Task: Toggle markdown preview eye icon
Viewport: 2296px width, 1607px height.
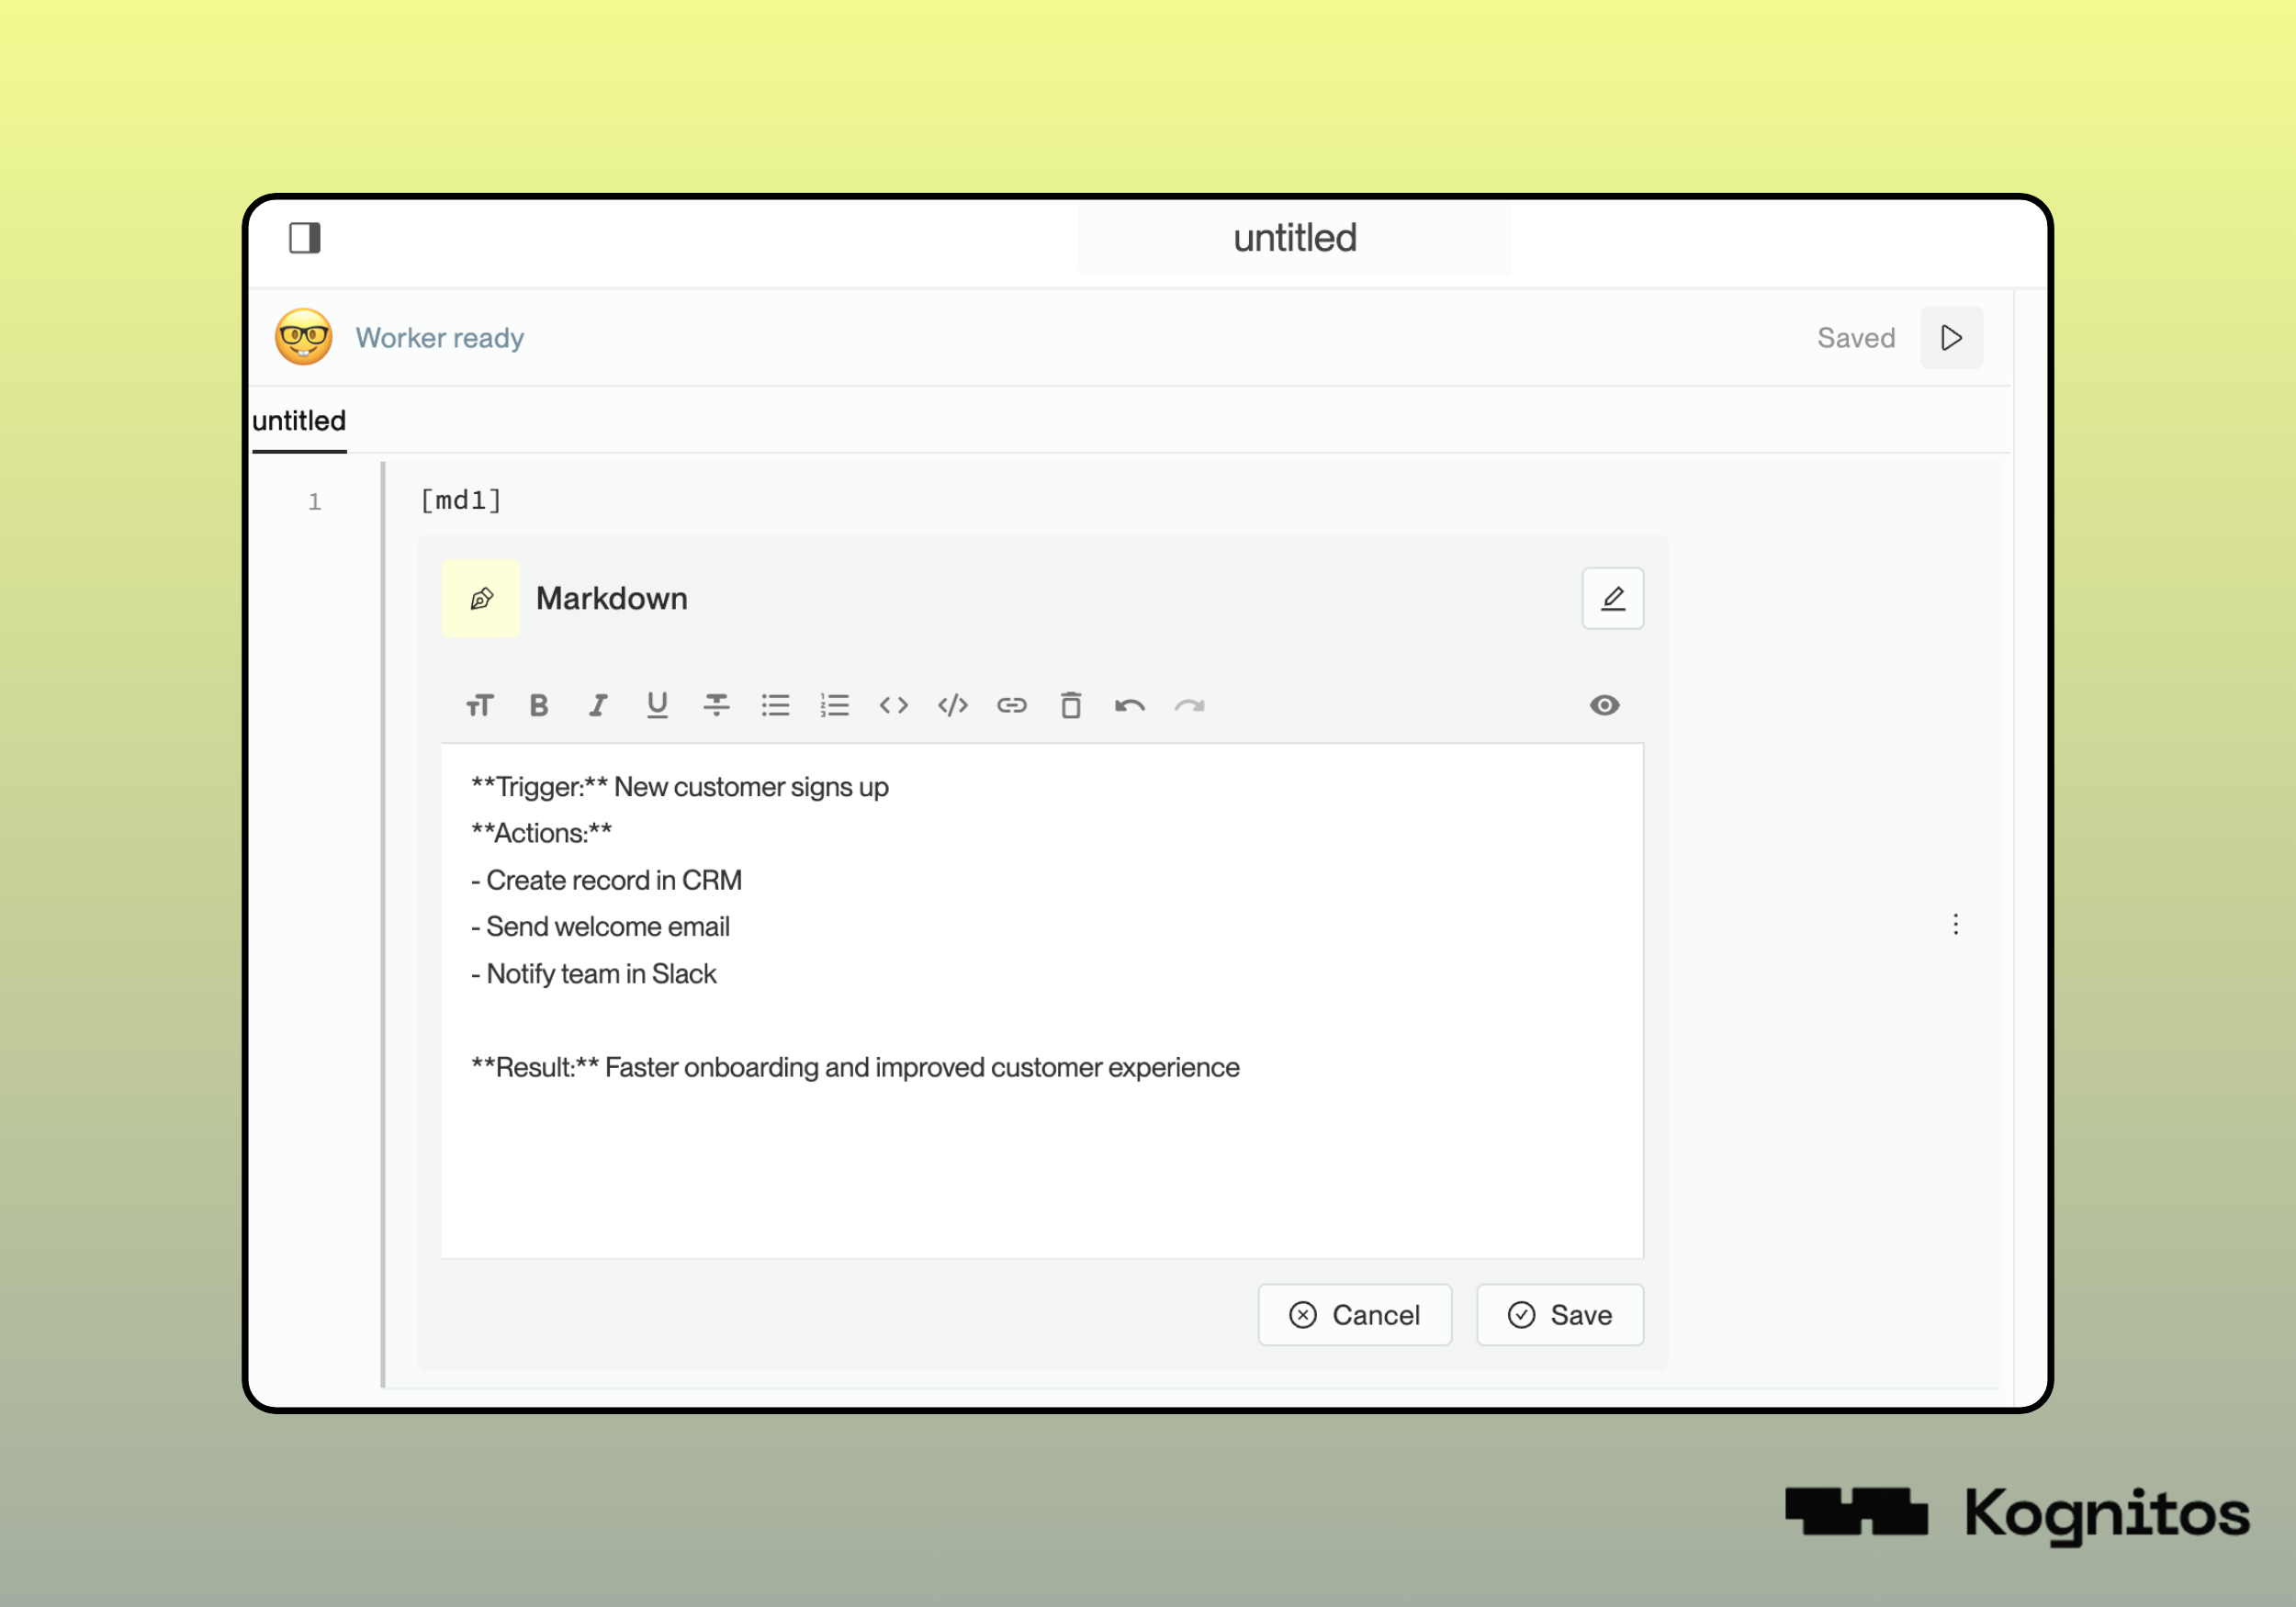Action: pyautogui.click(x=1604, y=706)
